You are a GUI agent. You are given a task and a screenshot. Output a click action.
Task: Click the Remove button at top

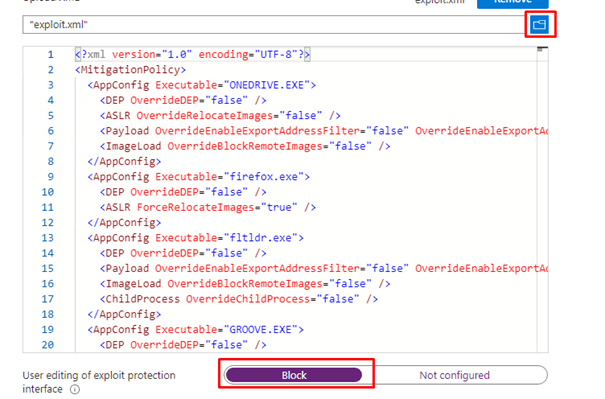[512, 3]
